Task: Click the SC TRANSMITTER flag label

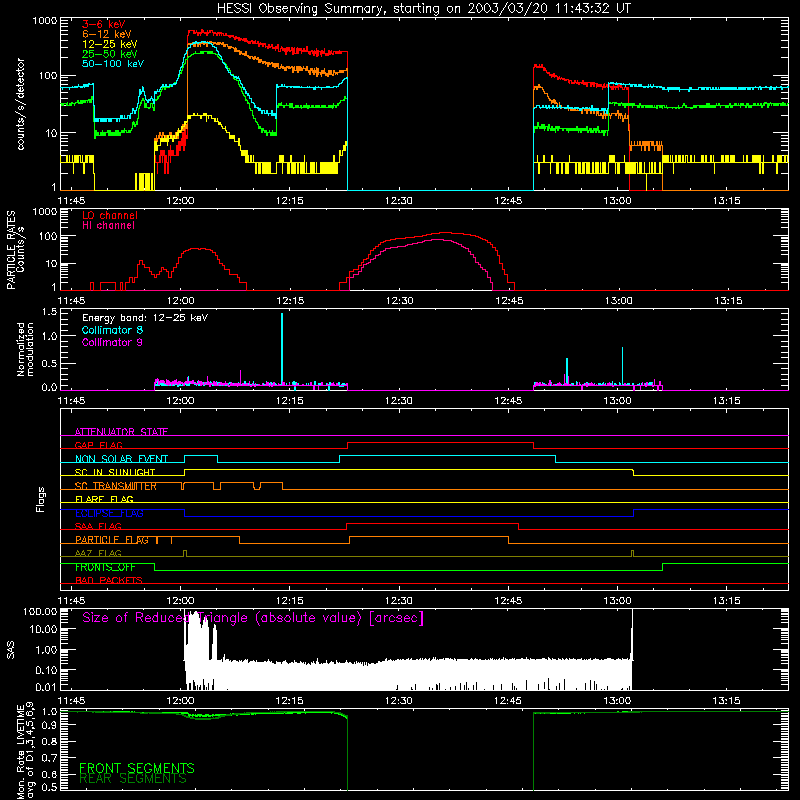Action: click(116, 486)
